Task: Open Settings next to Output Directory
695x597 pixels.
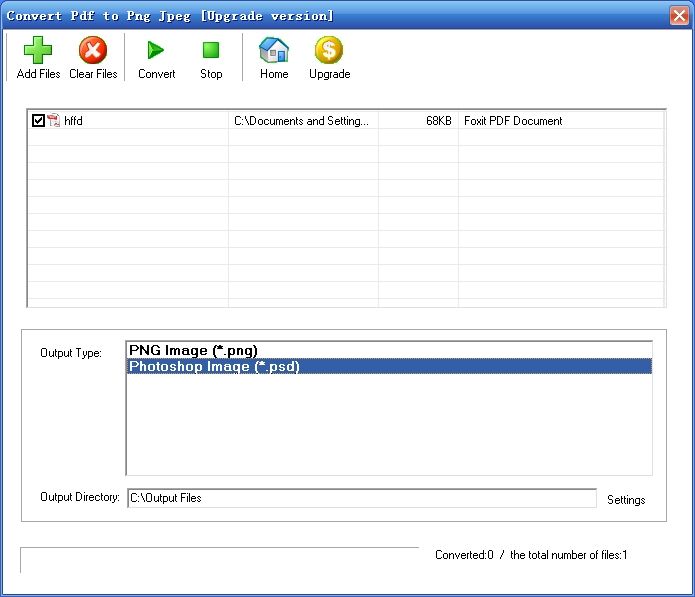Action: coord(626,500)
